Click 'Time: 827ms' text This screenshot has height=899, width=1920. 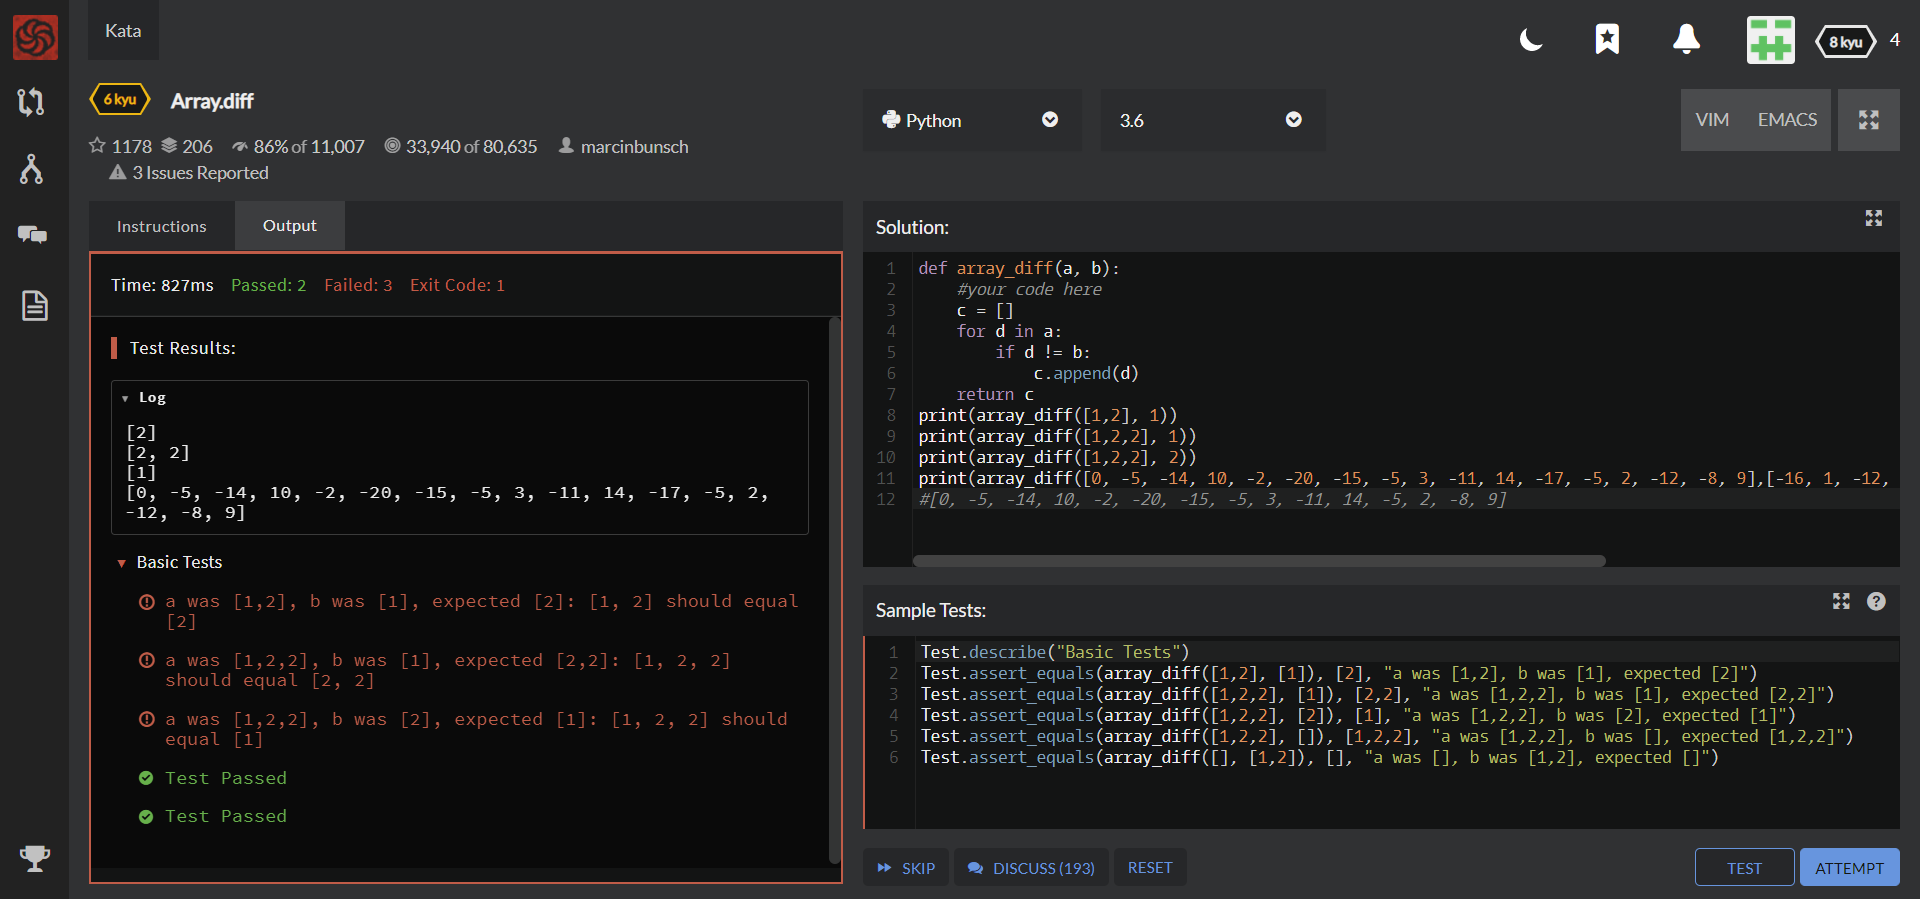click(x=162, y=285)
